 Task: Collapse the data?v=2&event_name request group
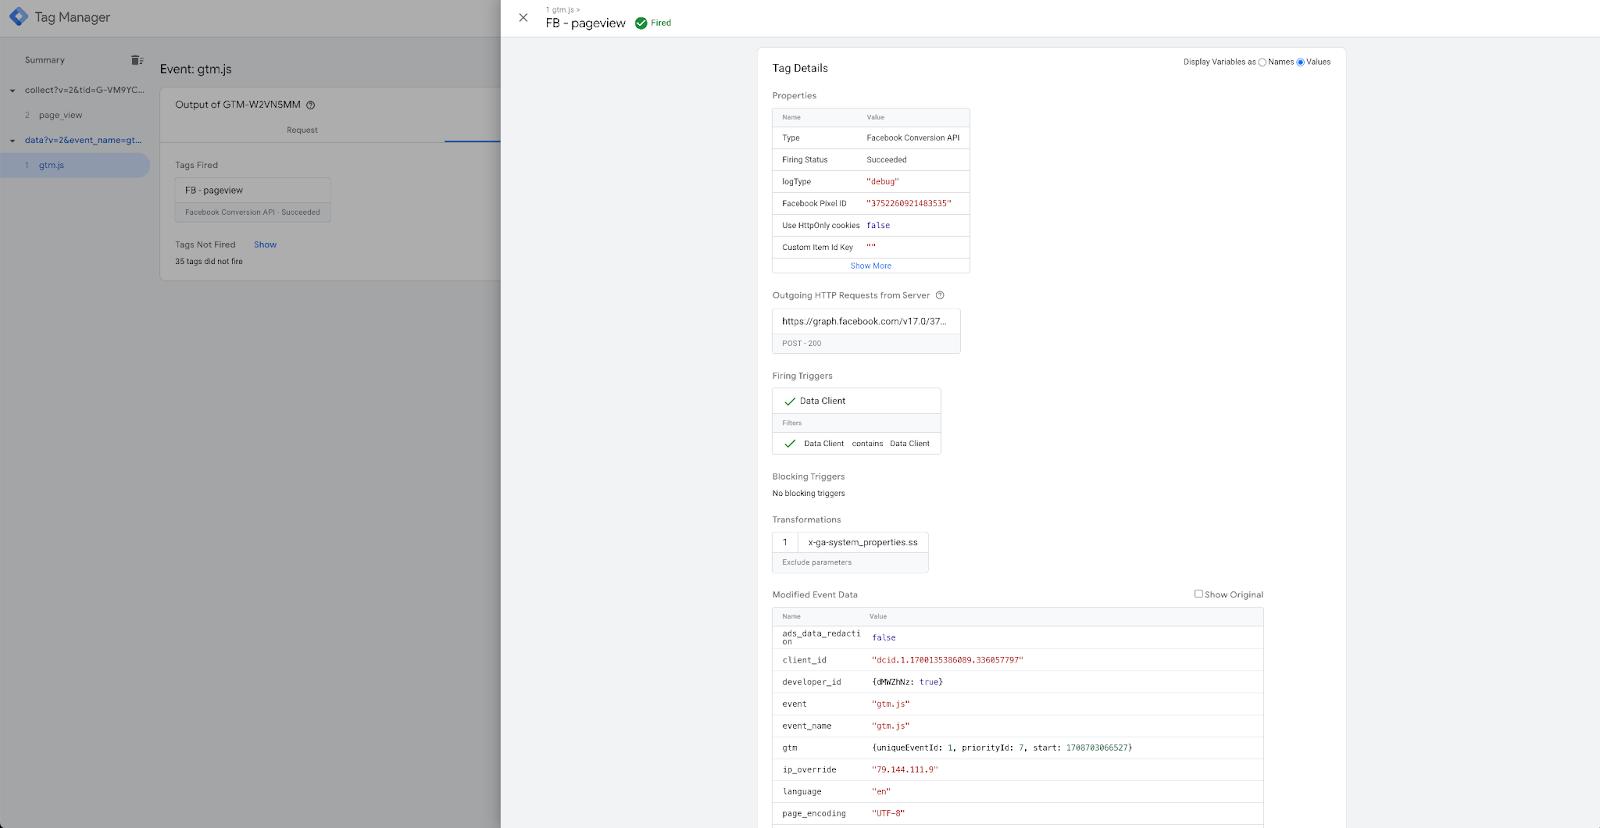(12, 140)
